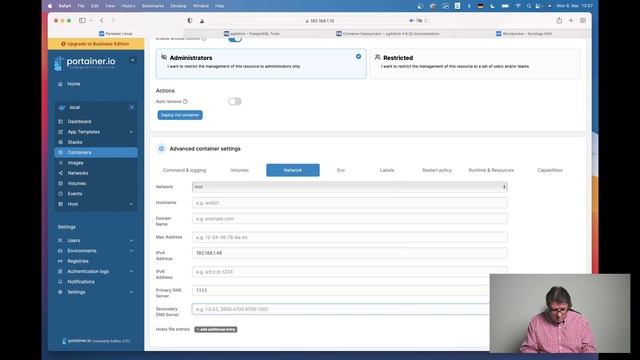
Task: Click Deploy the container button
Action: (x=180, y=115)
